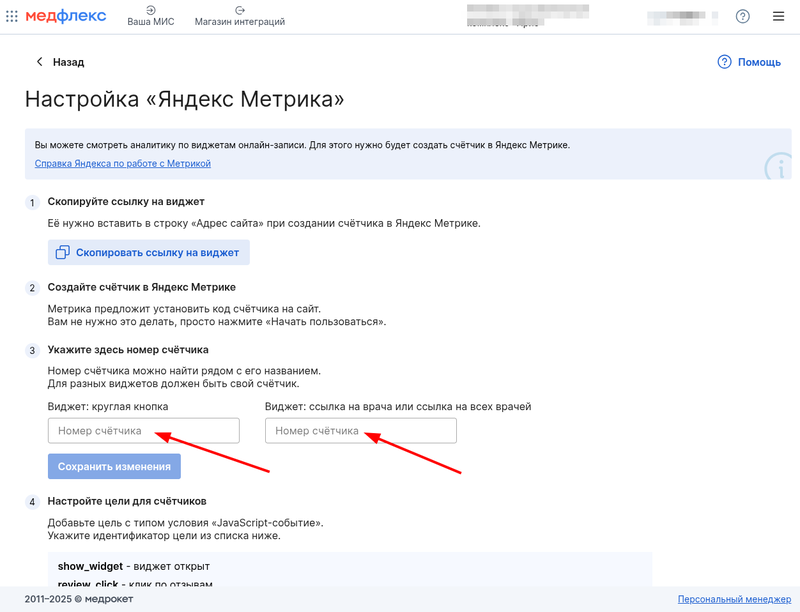Click the copy icon in the copy-link button

(x=63, y=252)
